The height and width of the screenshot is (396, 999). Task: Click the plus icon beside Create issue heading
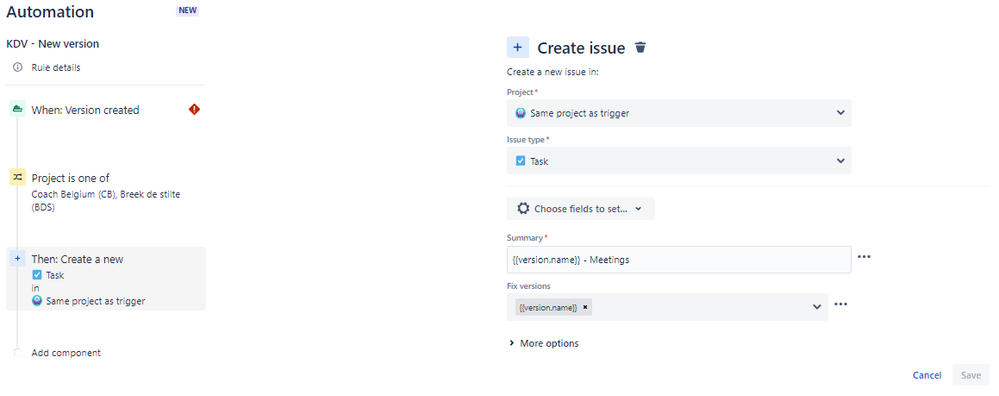(x=517, y=47)
